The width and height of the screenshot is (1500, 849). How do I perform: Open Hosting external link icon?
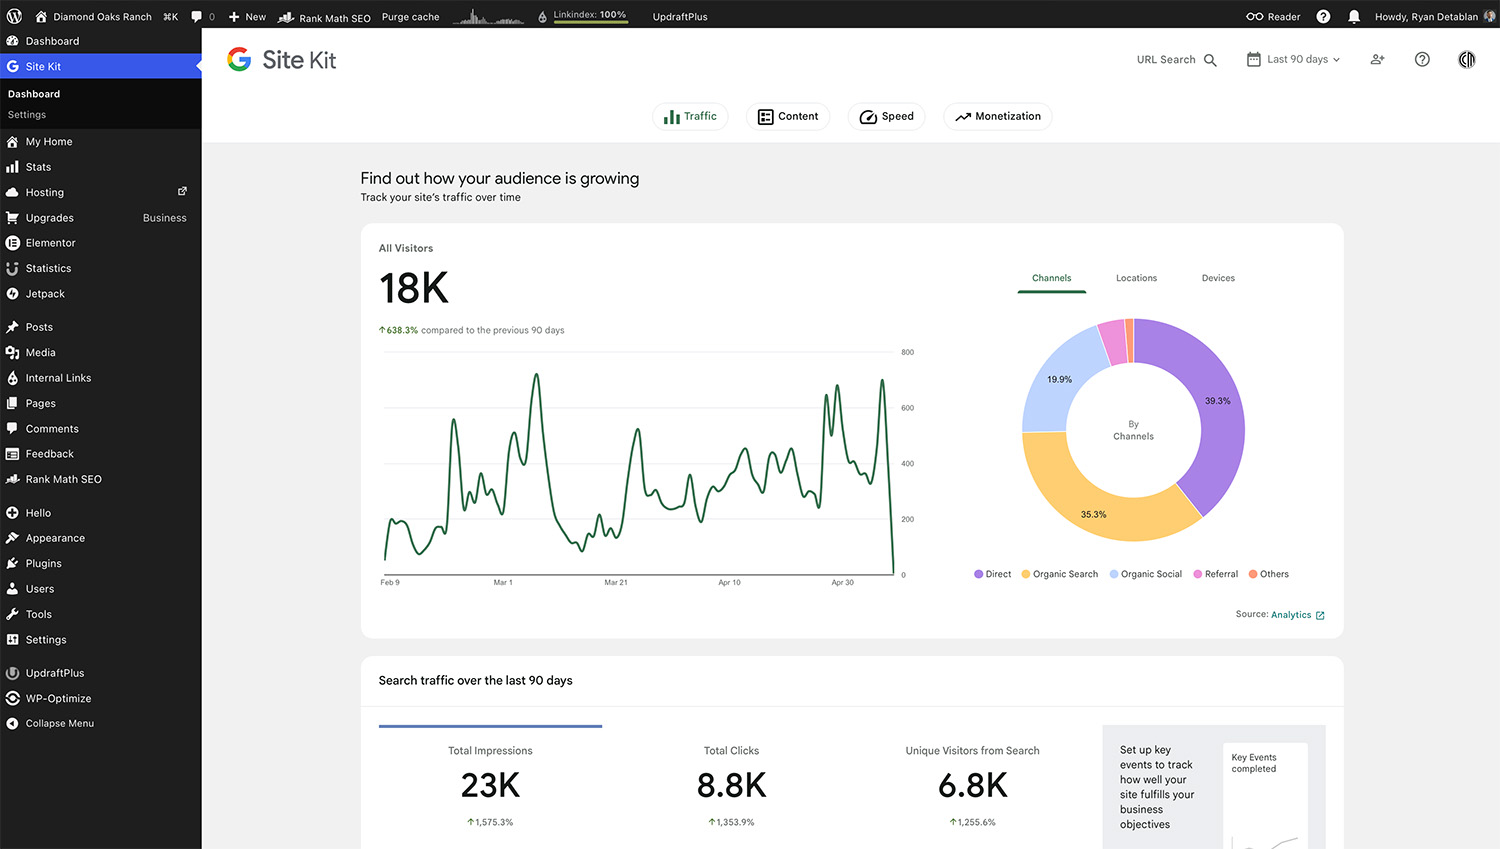tap(182, 191)
